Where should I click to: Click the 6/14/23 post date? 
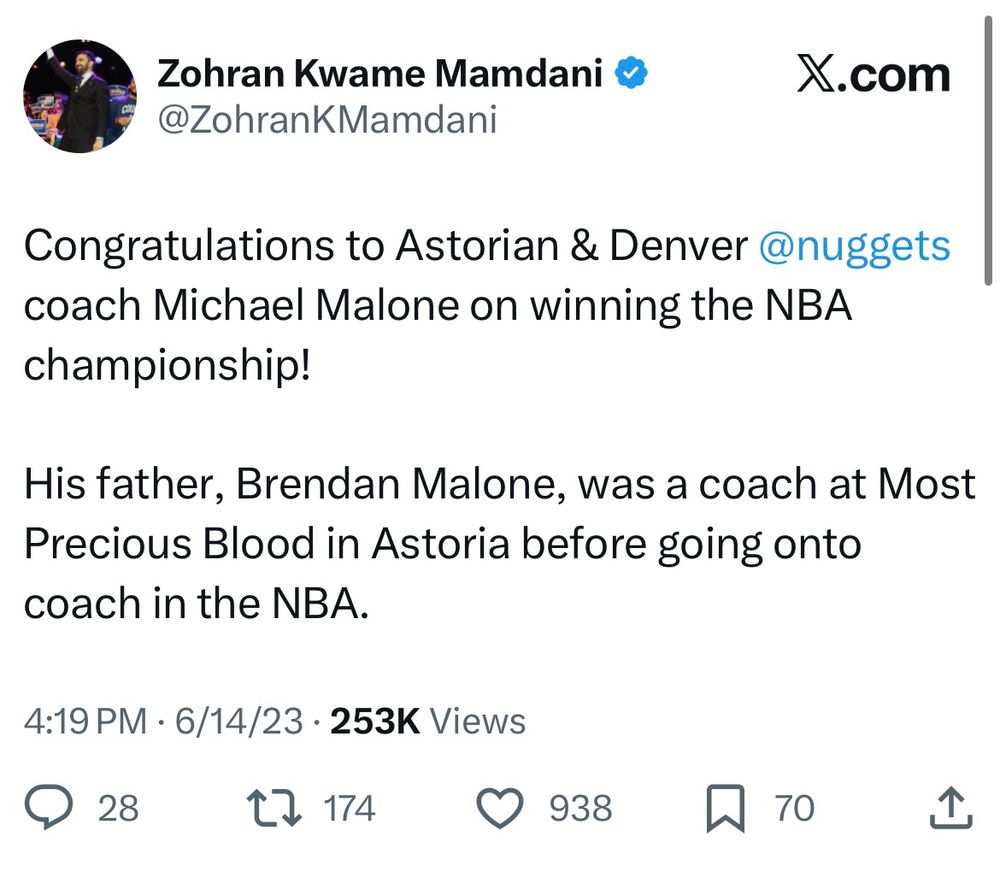click(238, 720)
